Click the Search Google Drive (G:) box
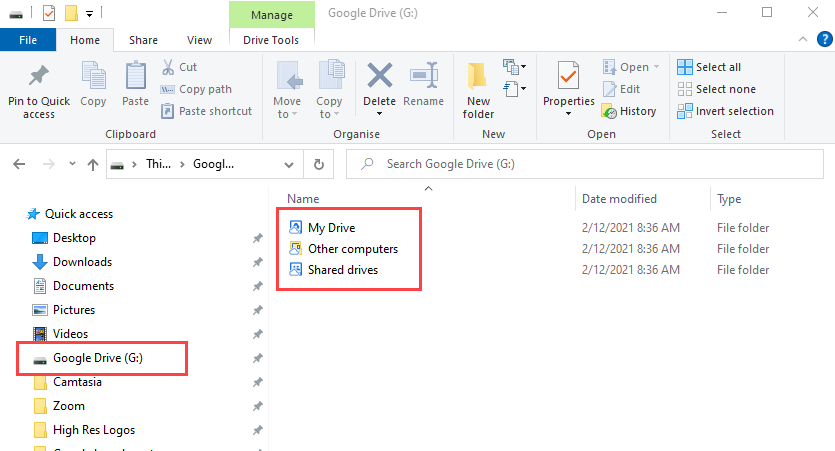 click(x=585, y=164)
